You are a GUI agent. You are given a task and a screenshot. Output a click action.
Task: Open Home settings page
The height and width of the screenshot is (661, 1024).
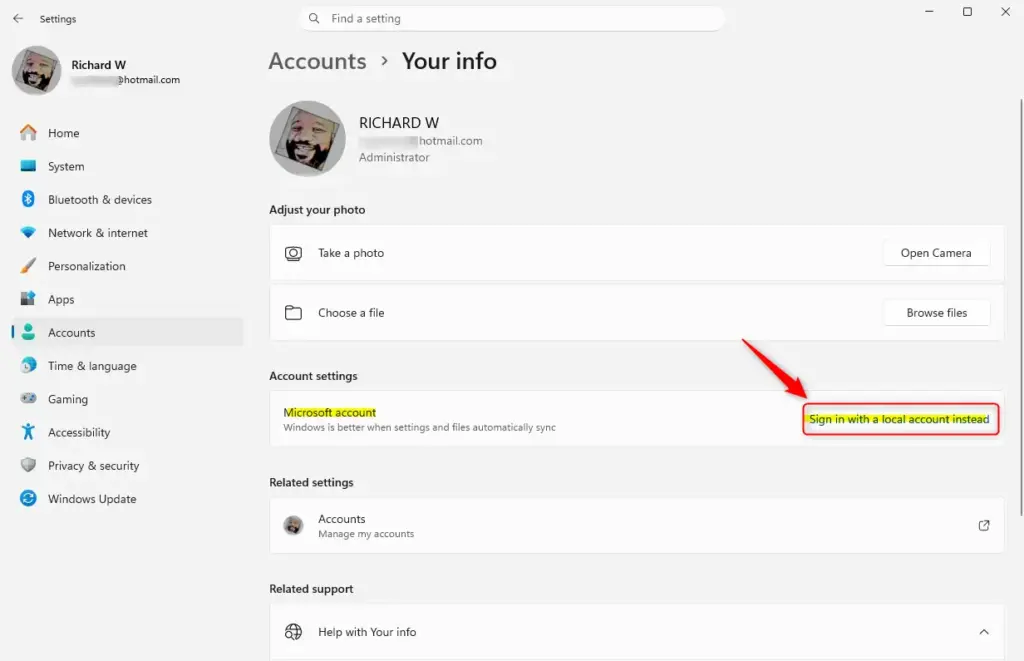127,133
